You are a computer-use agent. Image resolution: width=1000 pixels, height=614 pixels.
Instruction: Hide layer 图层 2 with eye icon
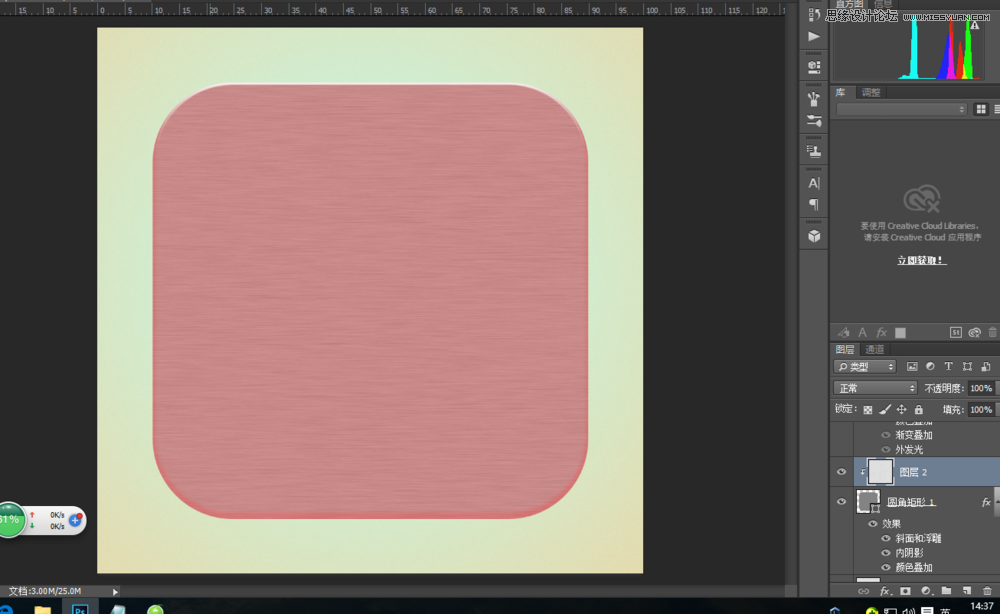[x=841, y=472]
